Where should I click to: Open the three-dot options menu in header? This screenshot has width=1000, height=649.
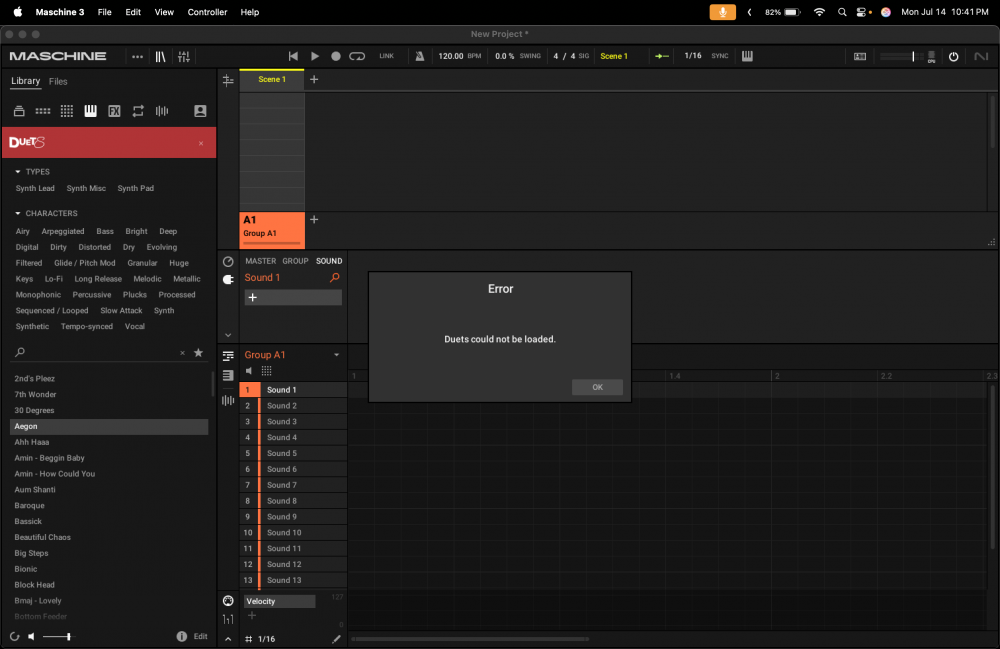[x=137, y=57]
